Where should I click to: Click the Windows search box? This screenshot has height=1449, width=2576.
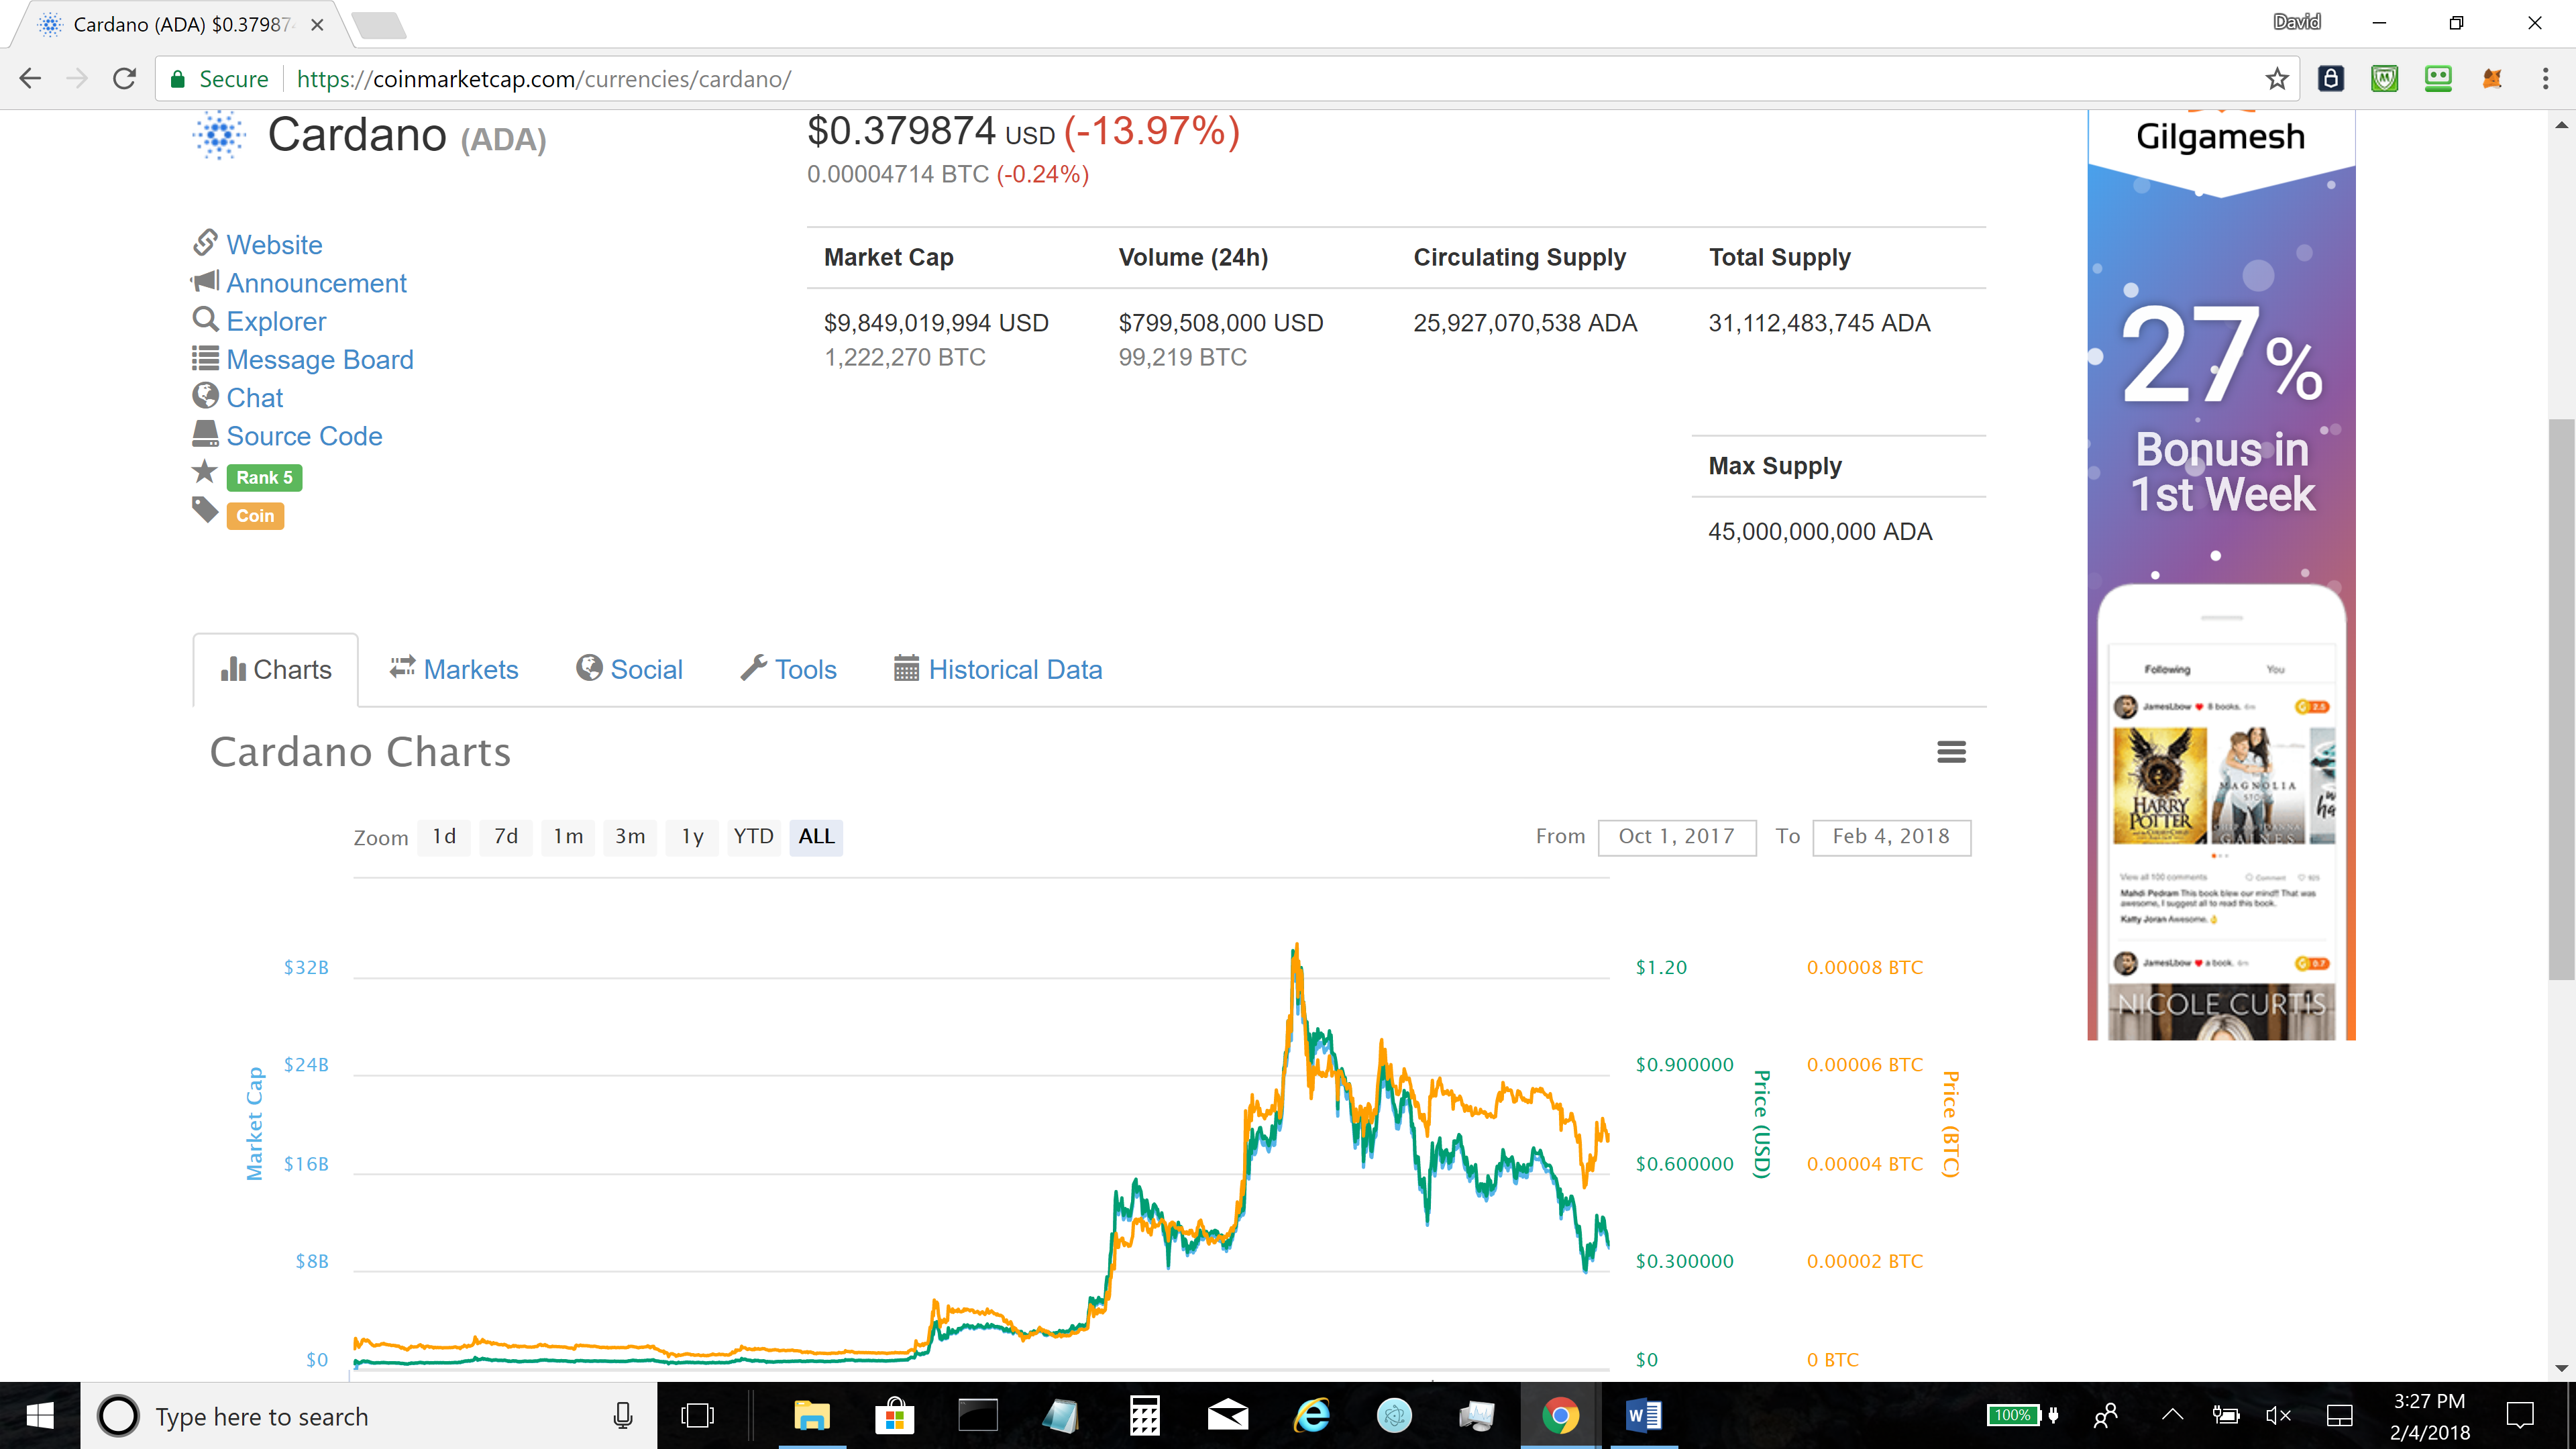368,1416
